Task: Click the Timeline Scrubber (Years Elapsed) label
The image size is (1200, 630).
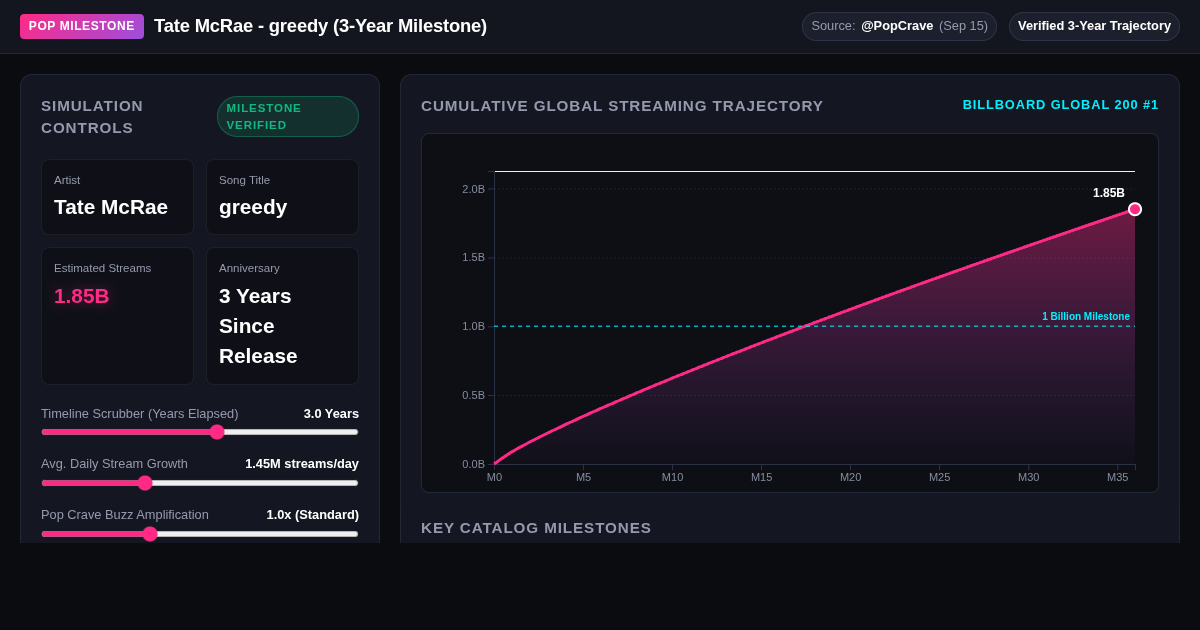Action: pyautogui.click(x=140, y=414)
